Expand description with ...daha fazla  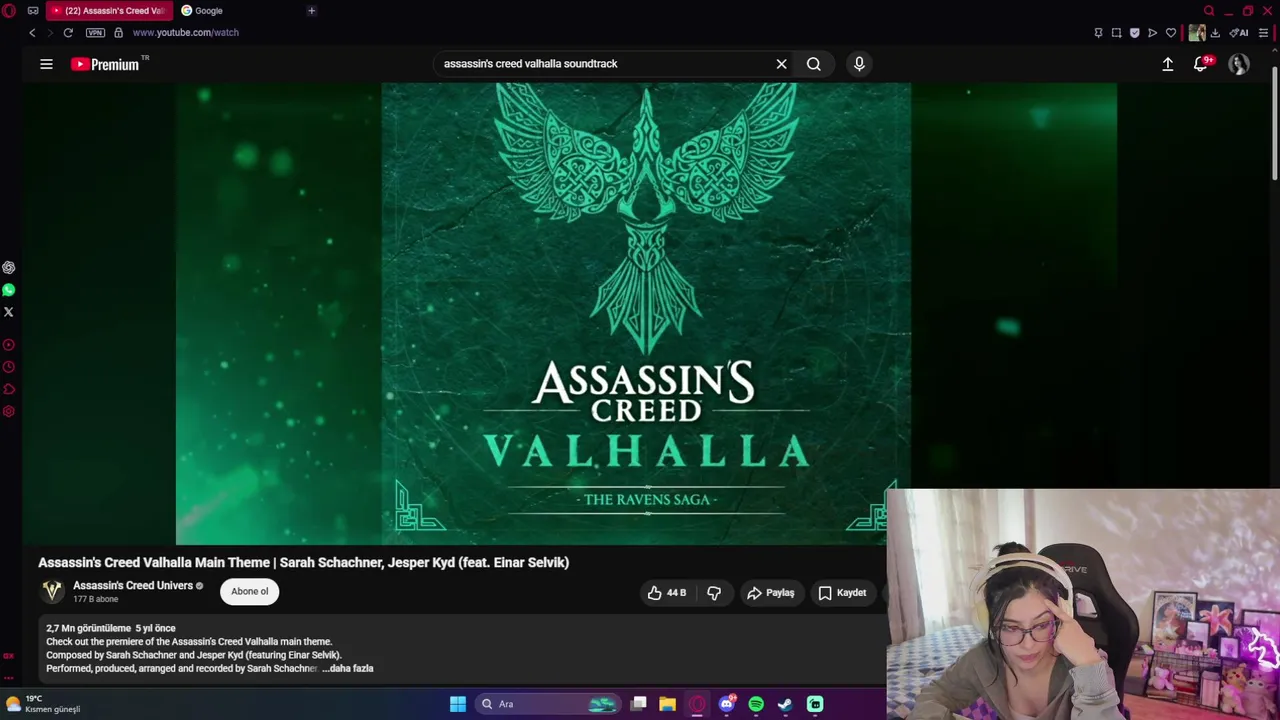348,668
